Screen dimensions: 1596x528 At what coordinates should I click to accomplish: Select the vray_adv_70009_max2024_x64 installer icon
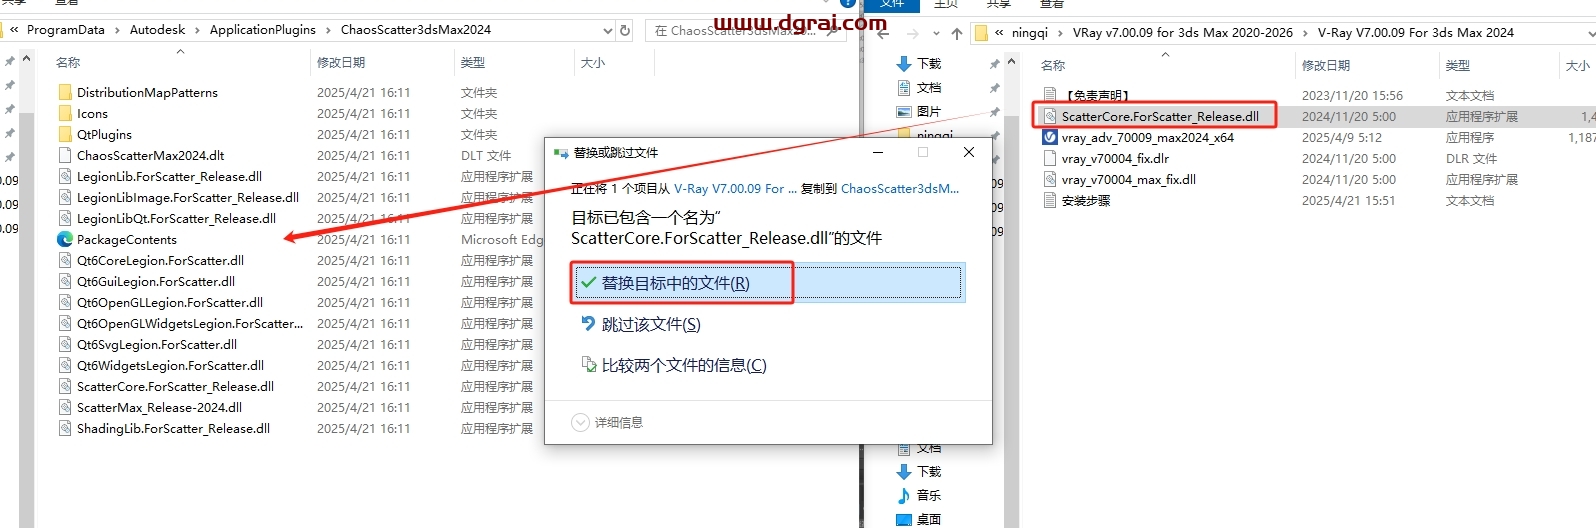click(1050, 138)
